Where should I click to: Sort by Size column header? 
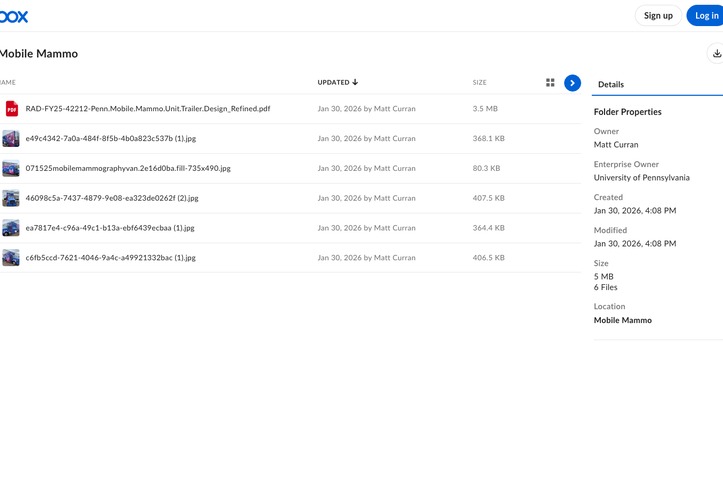click(480, 83)
